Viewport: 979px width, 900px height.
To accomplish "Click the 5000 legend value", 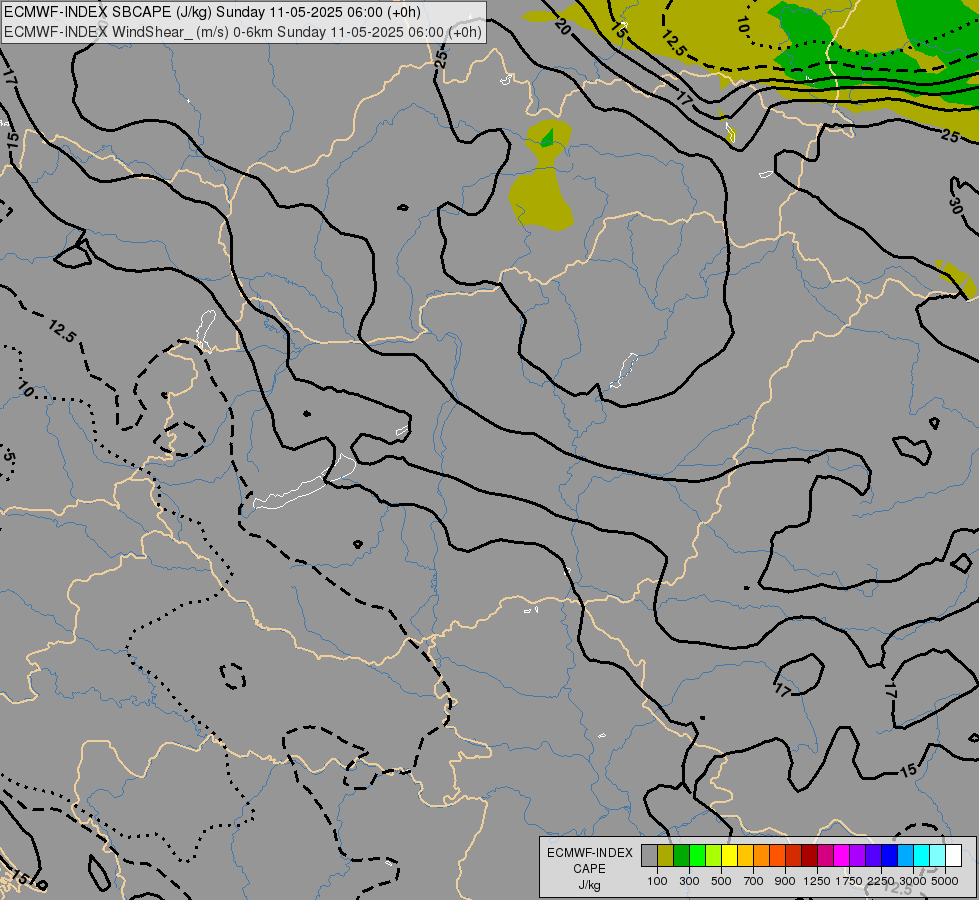I will pyautogui.click(x=945, y=881).
